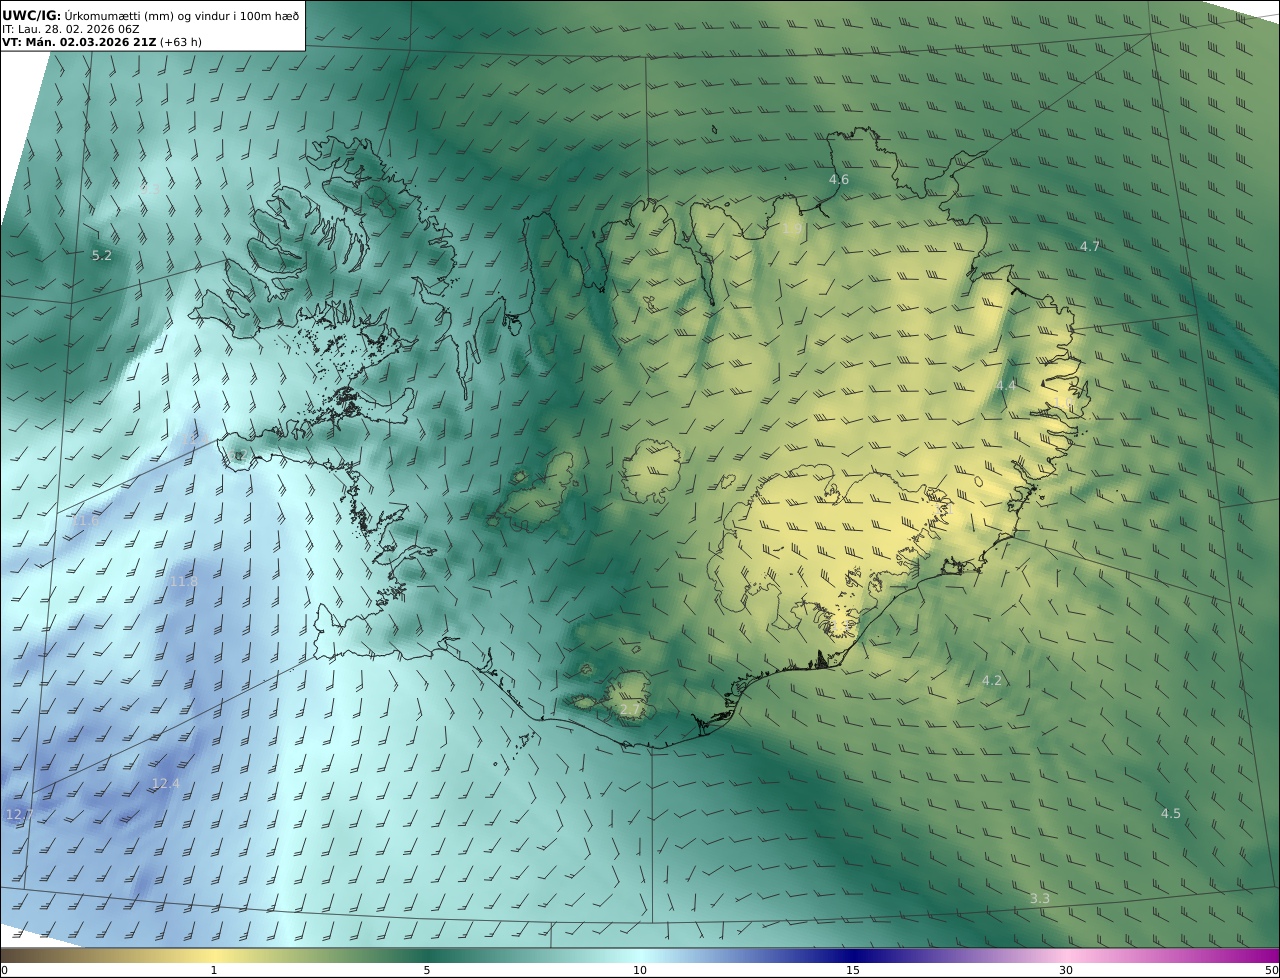This screenshot has width=1280, height=978.
Task: Click the brown start of the colorbar
Action: pos(18,955)
